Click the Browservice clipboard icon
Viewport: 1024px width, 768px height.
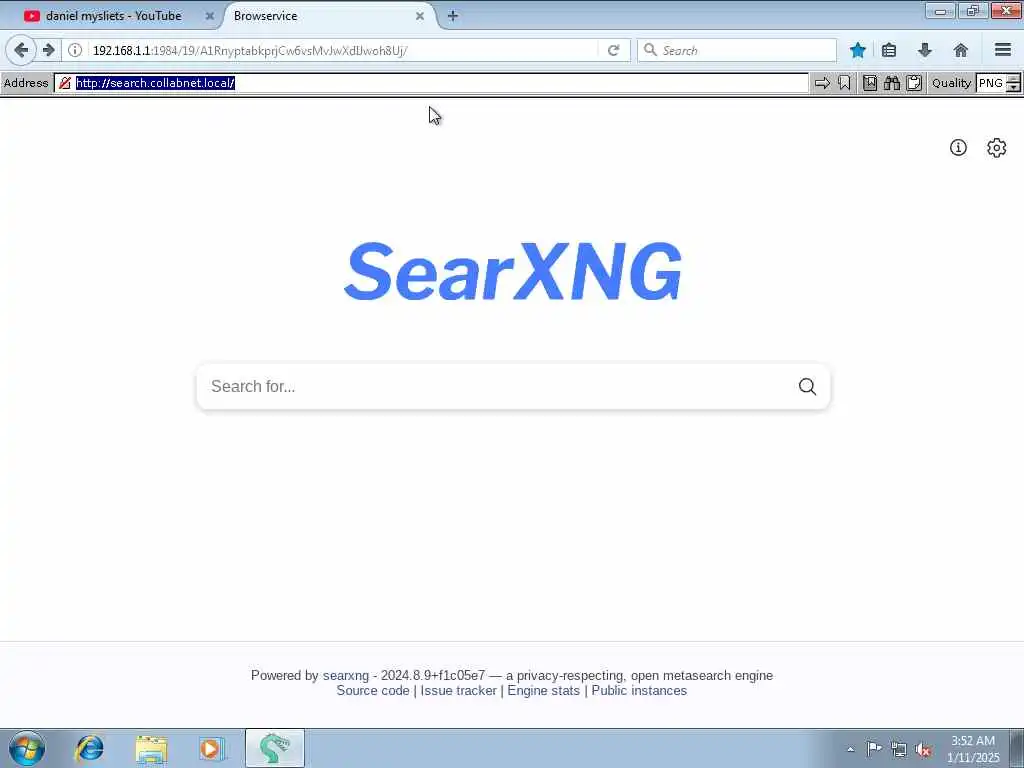tap(914, 83)
